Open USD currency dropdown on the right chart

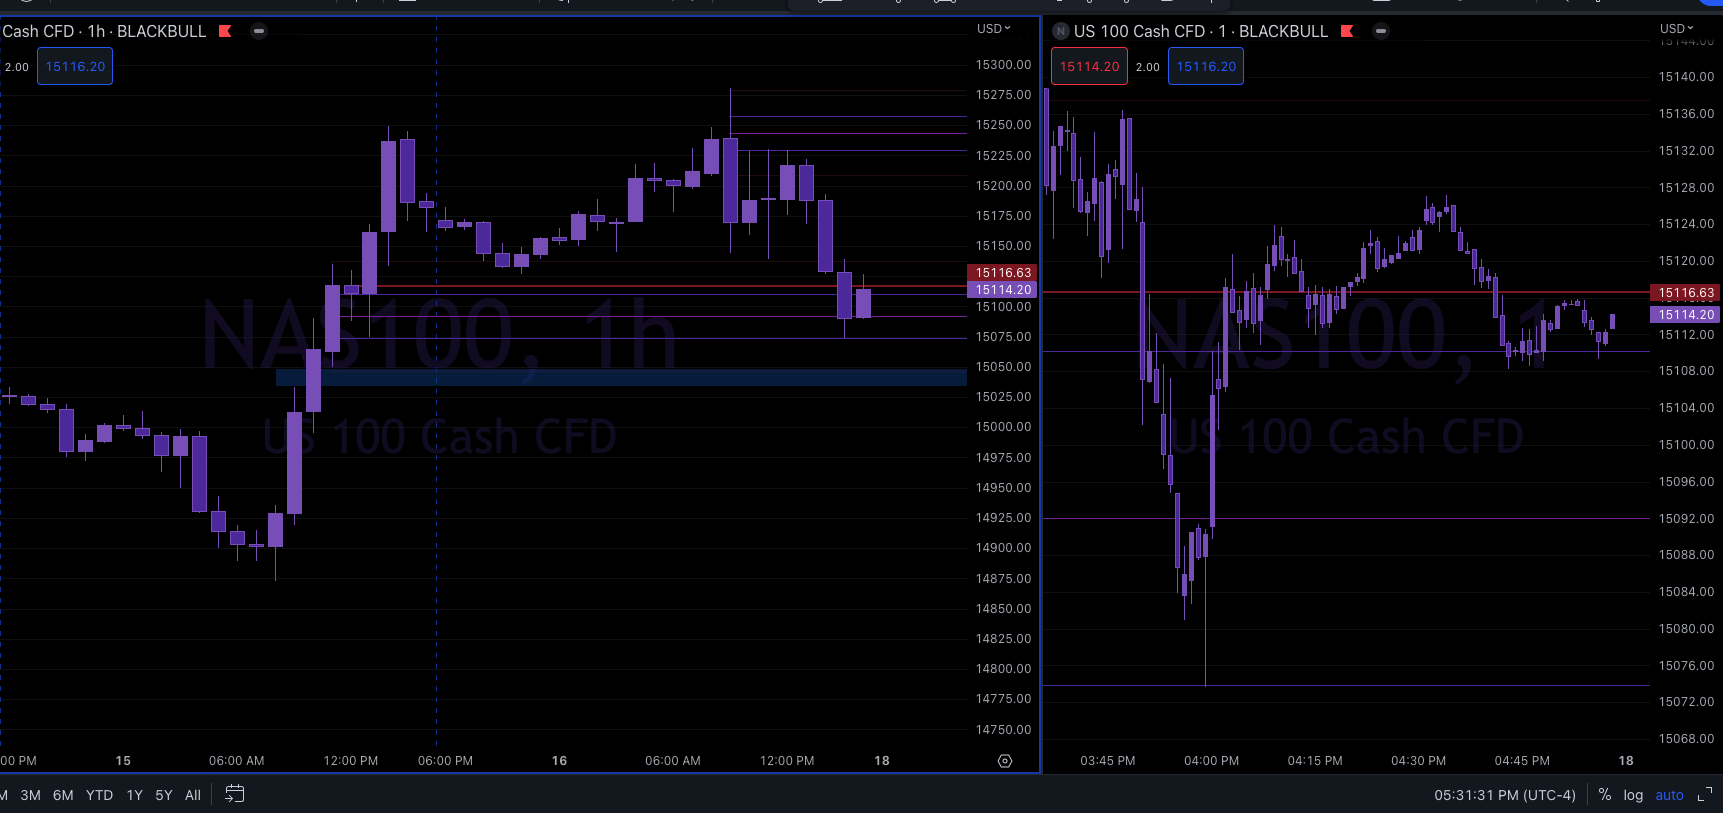[x=1677, y=29]
